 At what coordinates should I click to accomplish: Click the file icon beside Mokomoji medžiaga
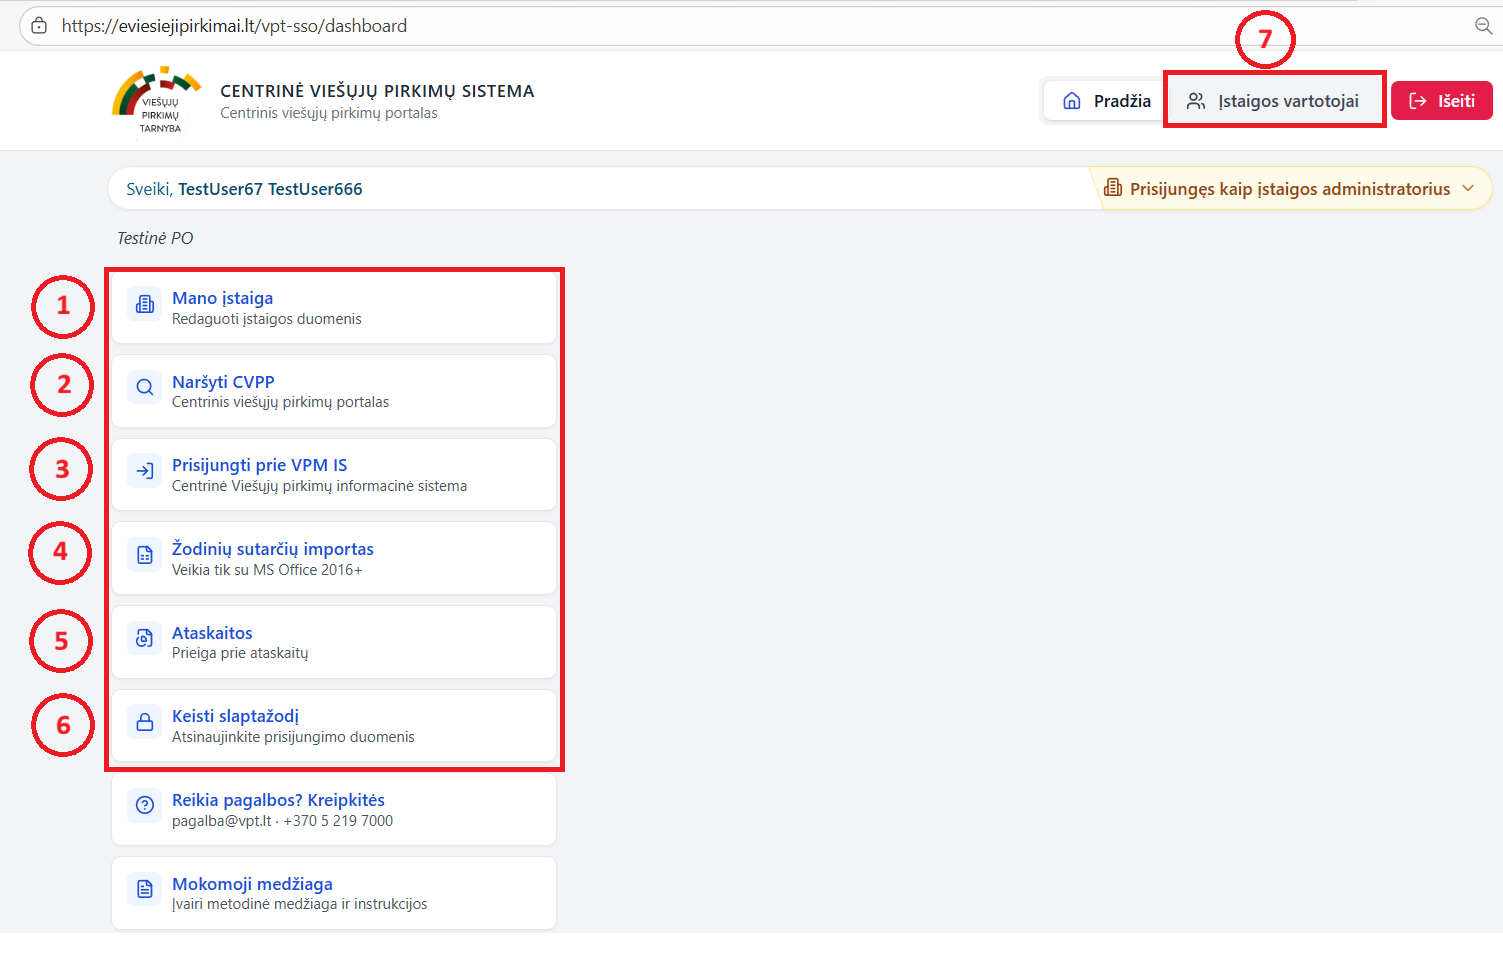pyautogui.click(x=145, y=889)
